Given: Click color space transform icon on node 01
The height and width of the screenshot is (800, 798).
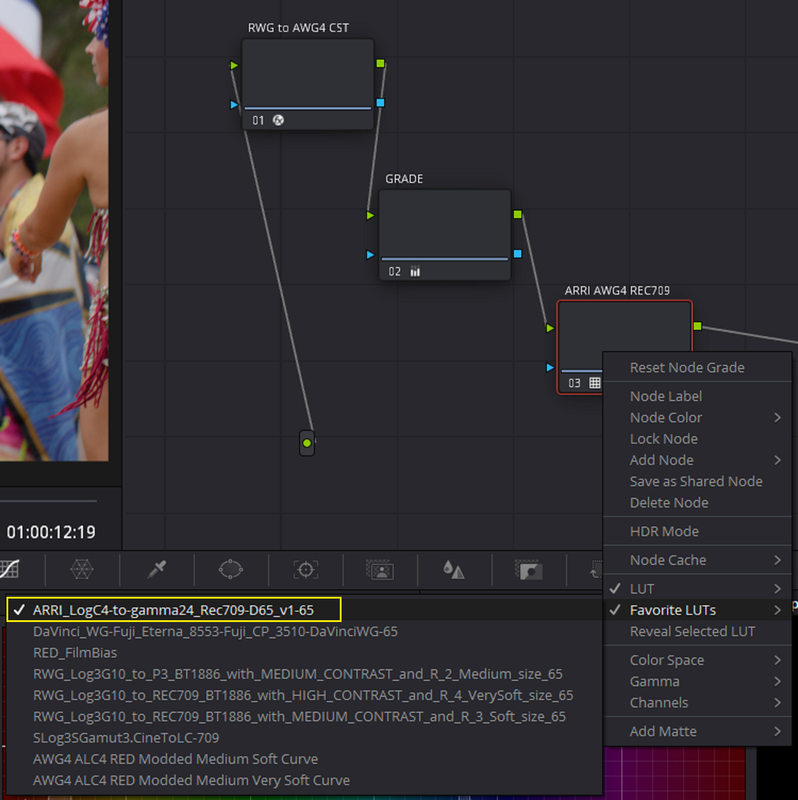Looking at the screenshot, I should point(278,120).
